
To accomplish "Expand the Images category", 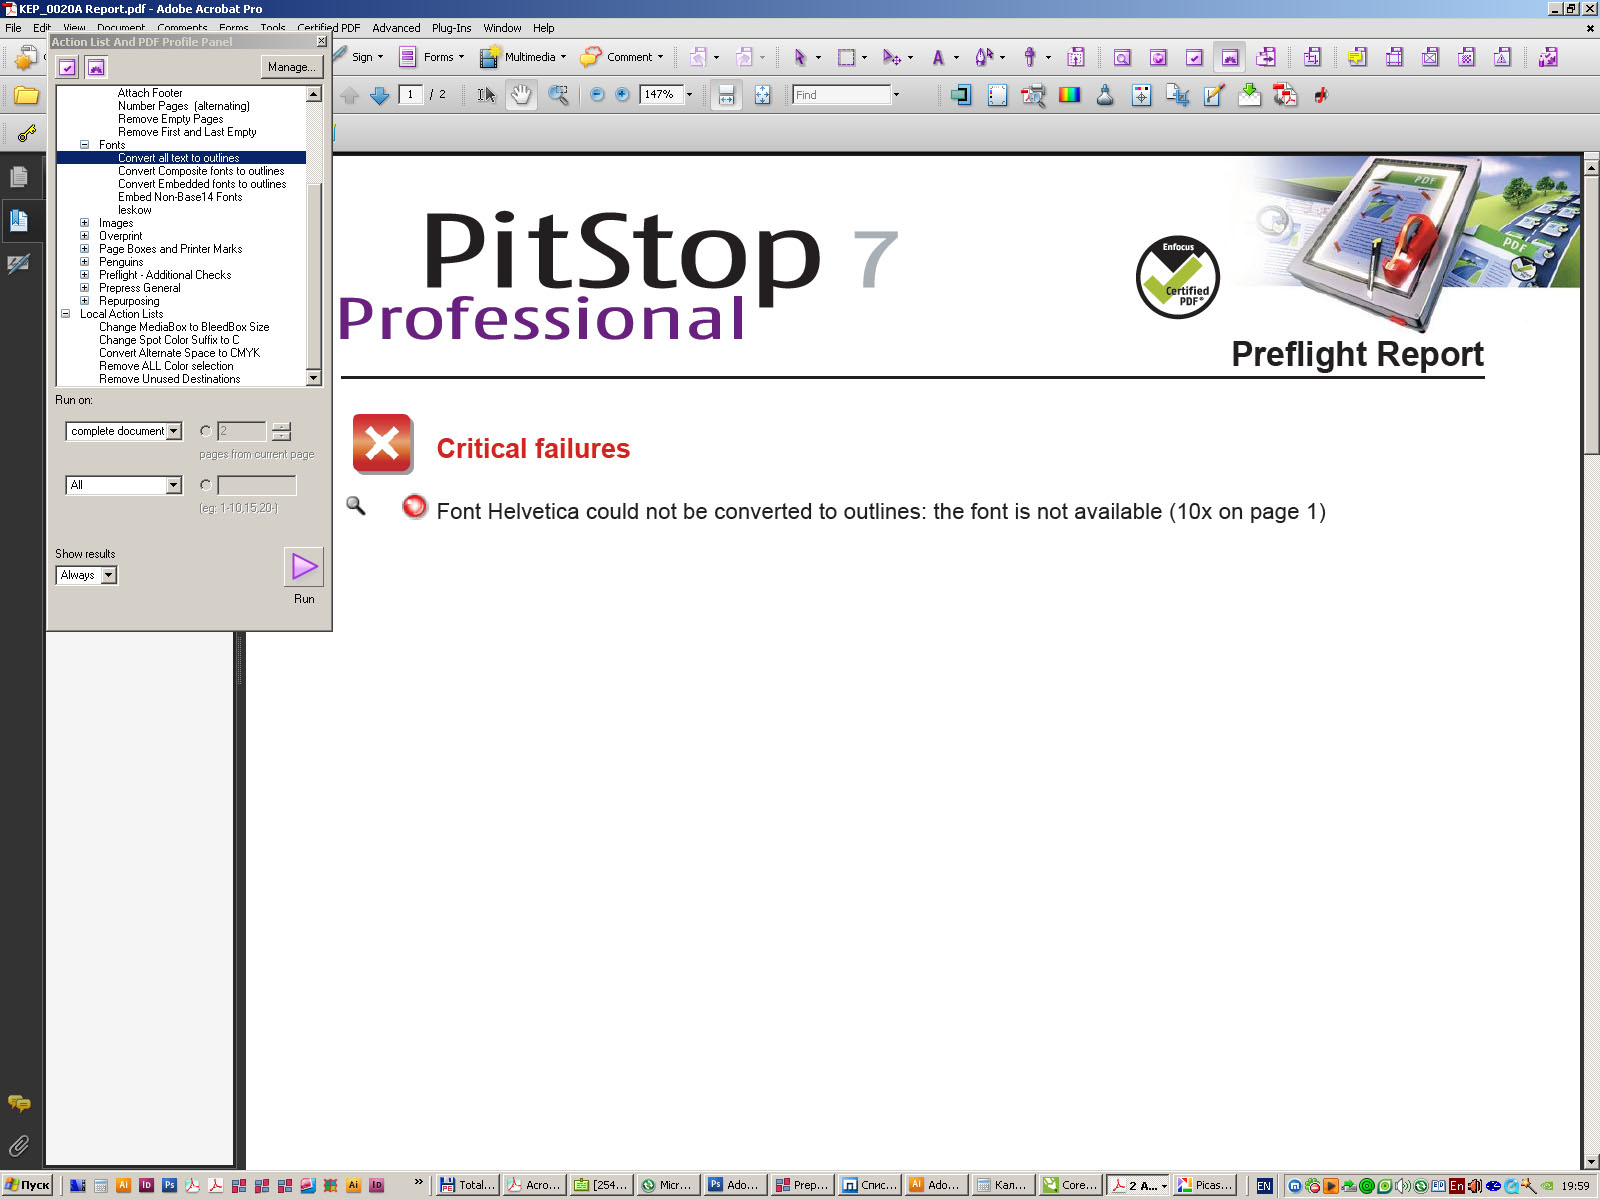I will tap(85, 223).
